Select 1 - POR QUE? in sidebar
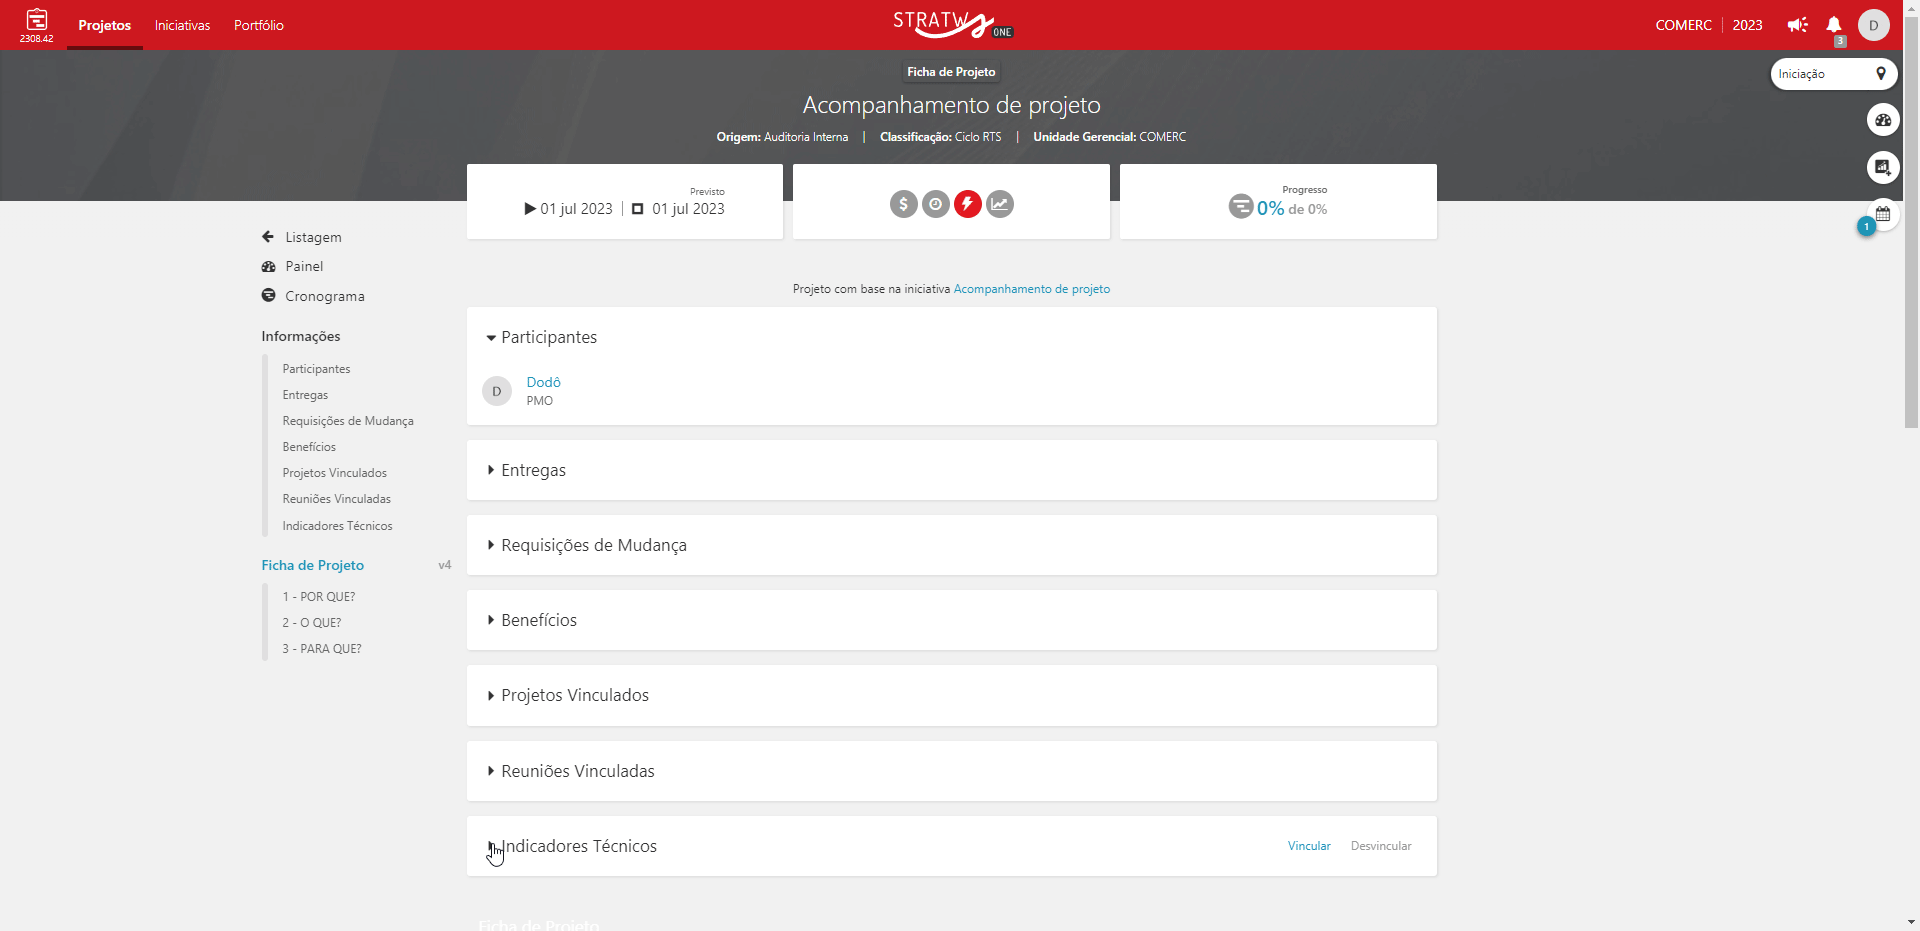 click(x=318, y=597)
